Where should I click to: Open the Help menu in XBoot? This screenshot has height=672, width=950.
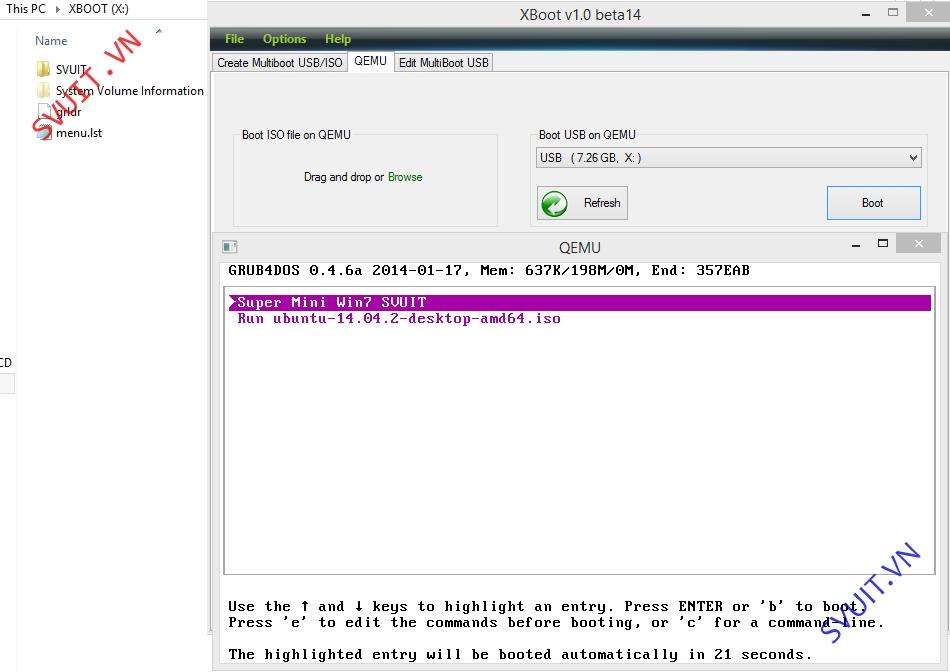[337, 39]
